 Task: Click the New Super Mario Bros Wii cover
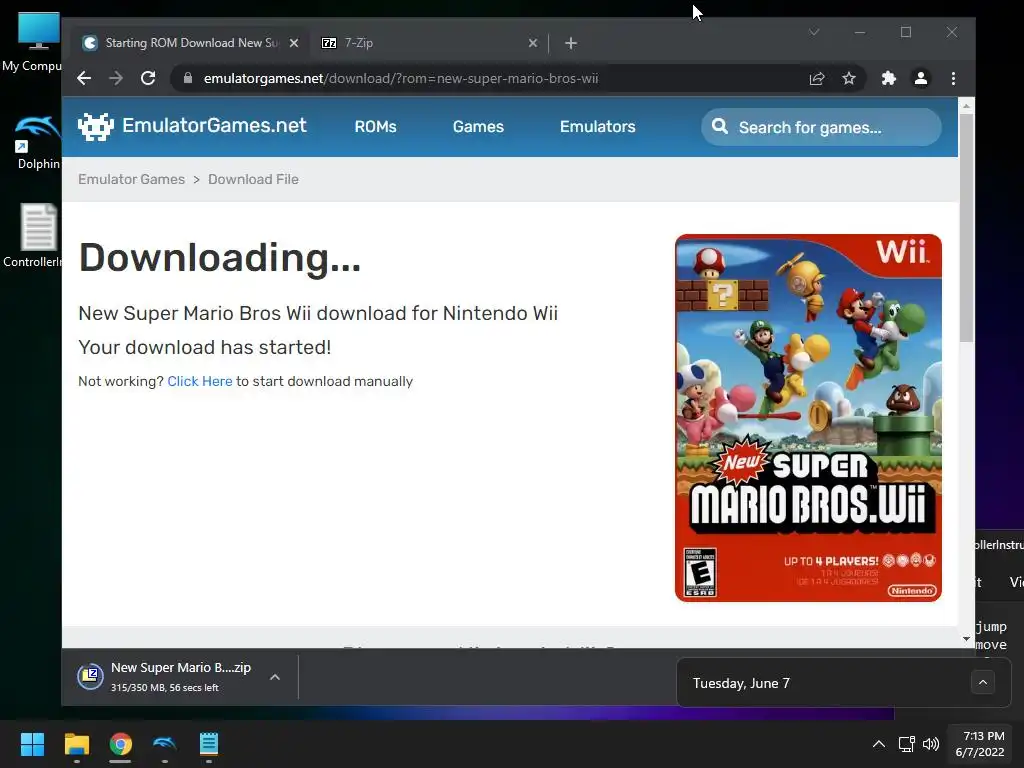[808, 418]
